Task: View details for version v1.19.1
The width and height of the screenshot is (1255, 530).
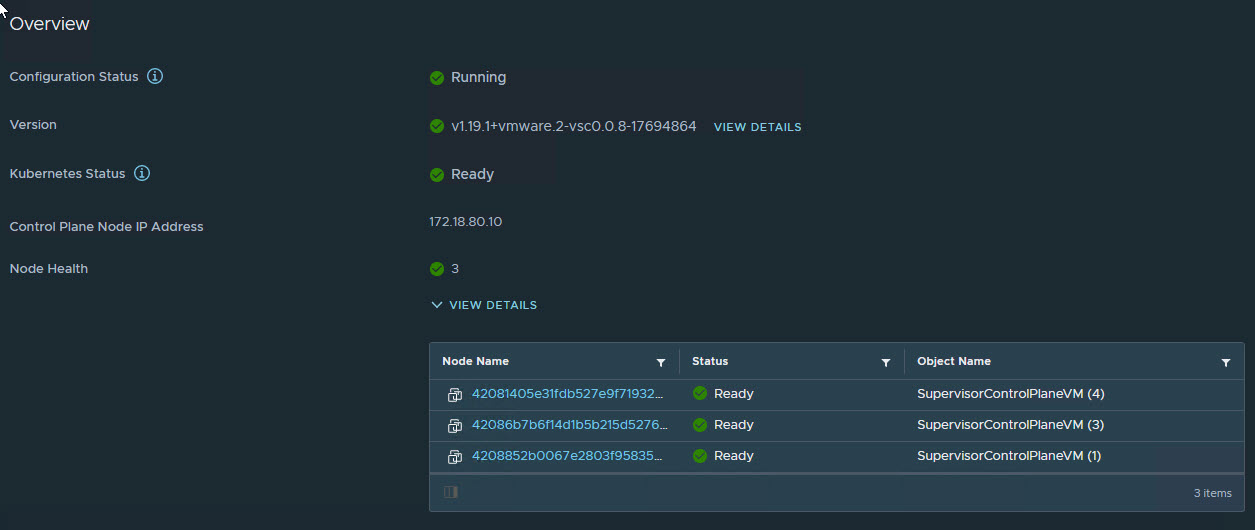Action: tap(757, 127)
